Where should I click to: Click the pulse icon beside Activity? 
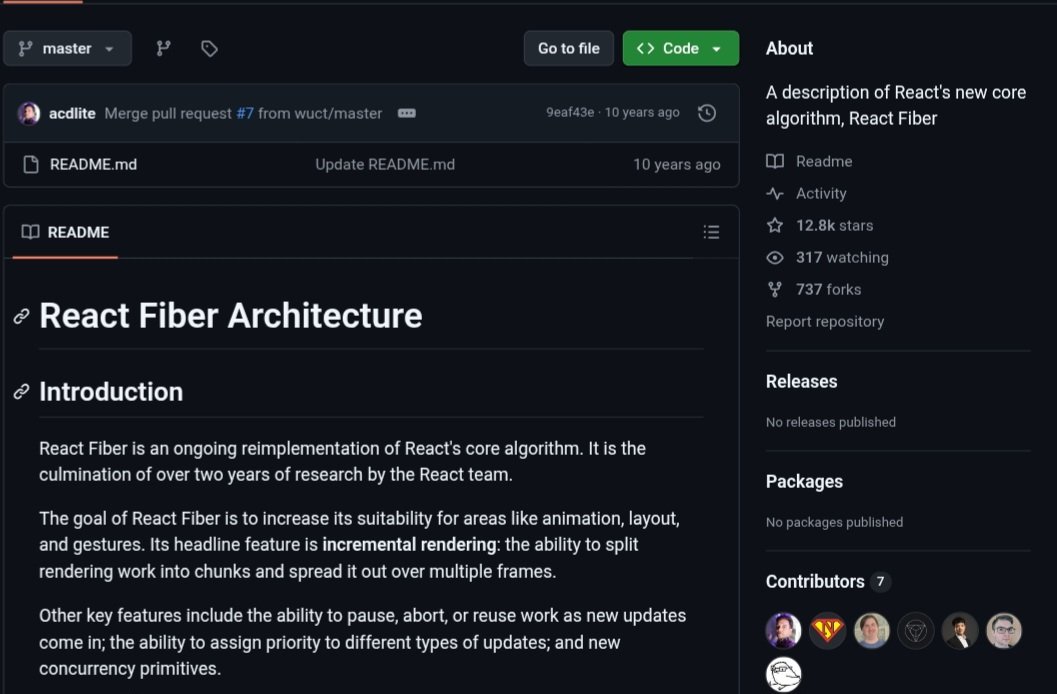click(775, 193)
